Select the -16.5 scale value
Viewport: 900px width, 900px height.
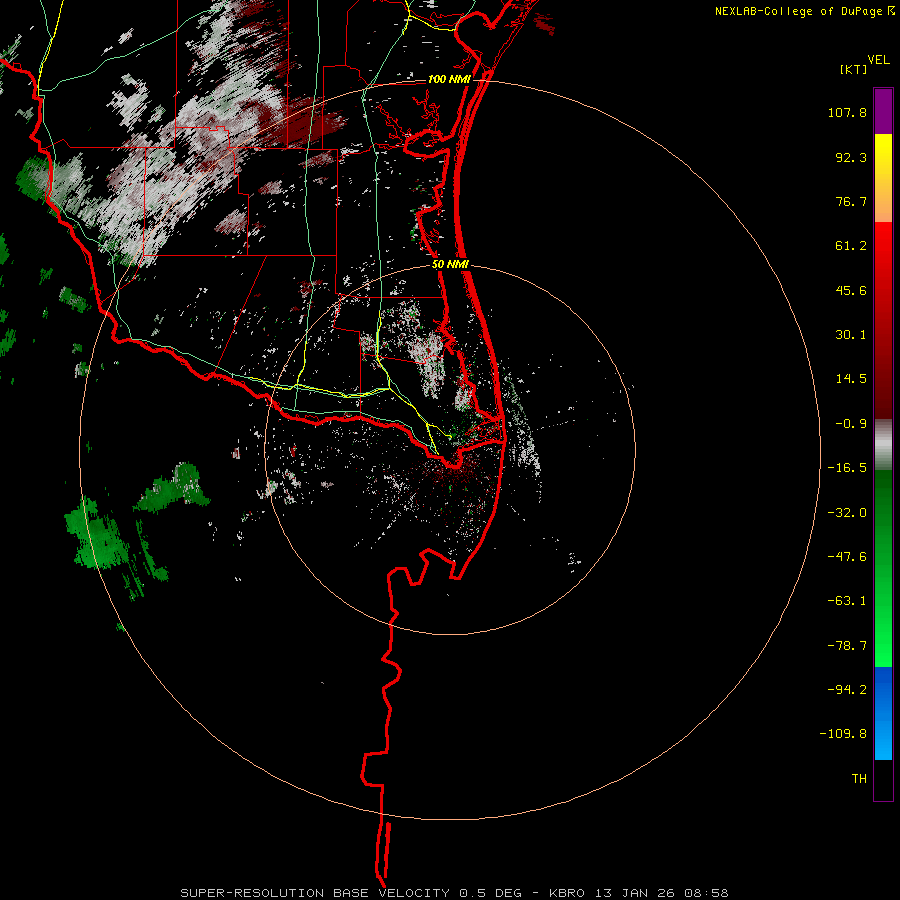pyautogui.click(x=847, y=468)
